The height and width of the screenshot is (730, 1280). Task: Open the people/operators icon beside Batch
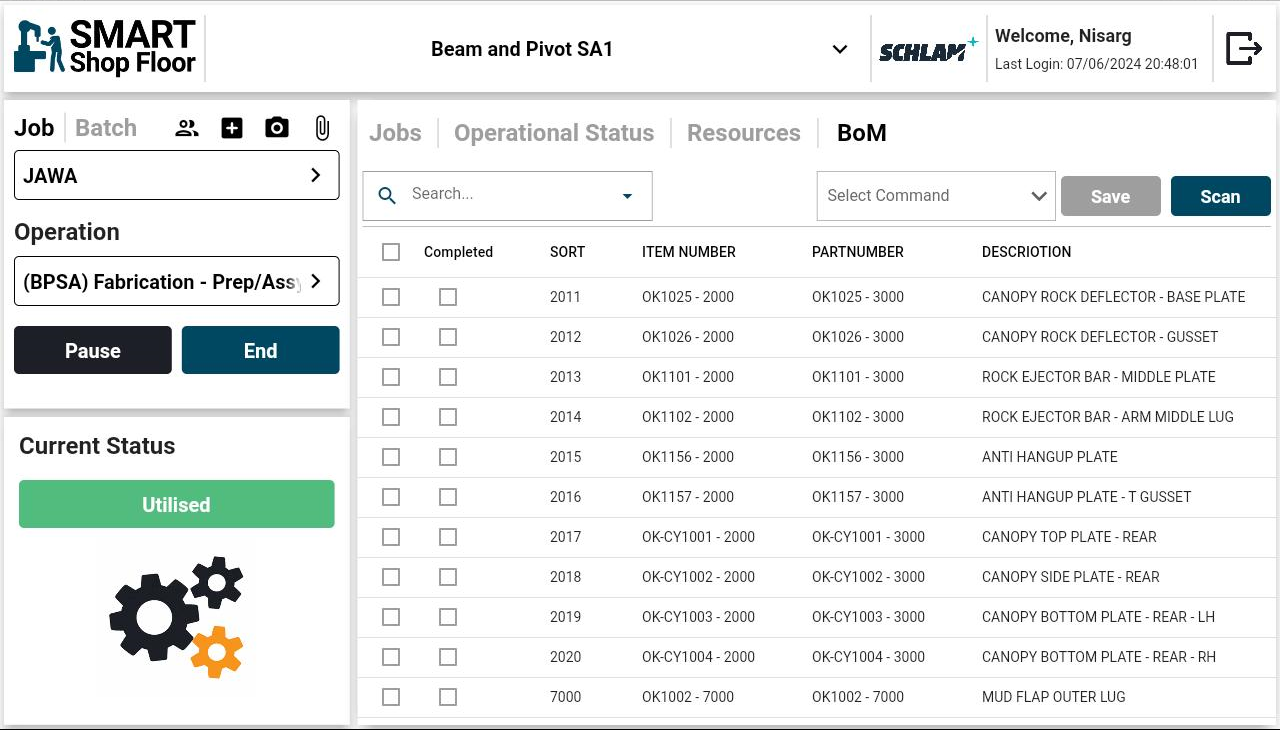click(x=187, y=128)
